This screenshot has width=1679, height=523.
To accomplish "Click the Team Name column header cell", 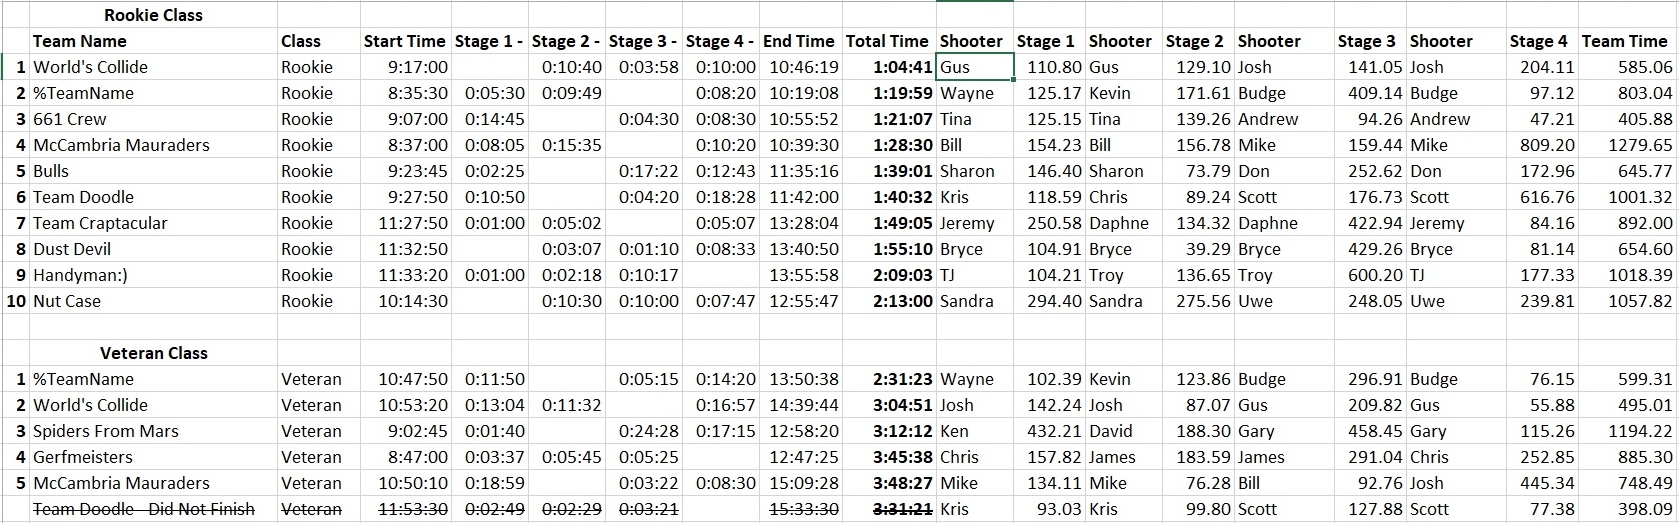I will click(x=154, y=41).
